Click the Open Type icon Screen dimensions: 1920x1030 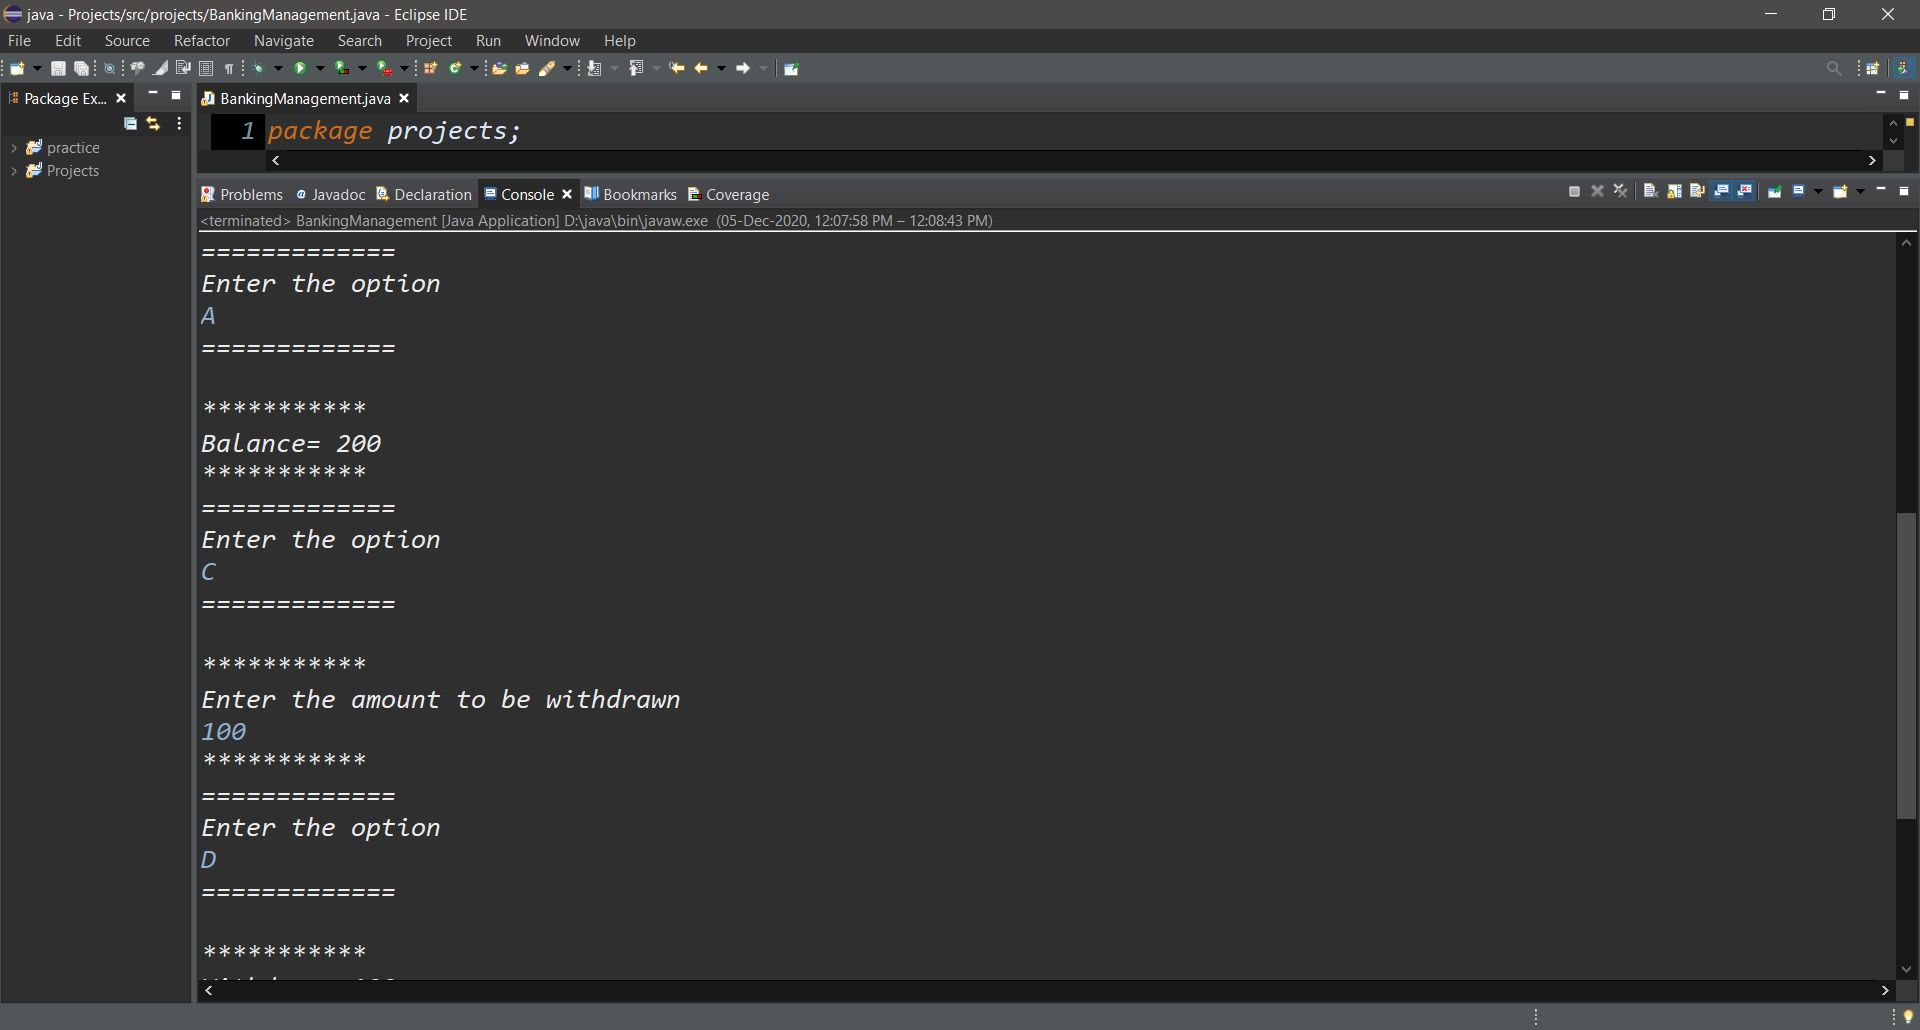tap(499, 68)
